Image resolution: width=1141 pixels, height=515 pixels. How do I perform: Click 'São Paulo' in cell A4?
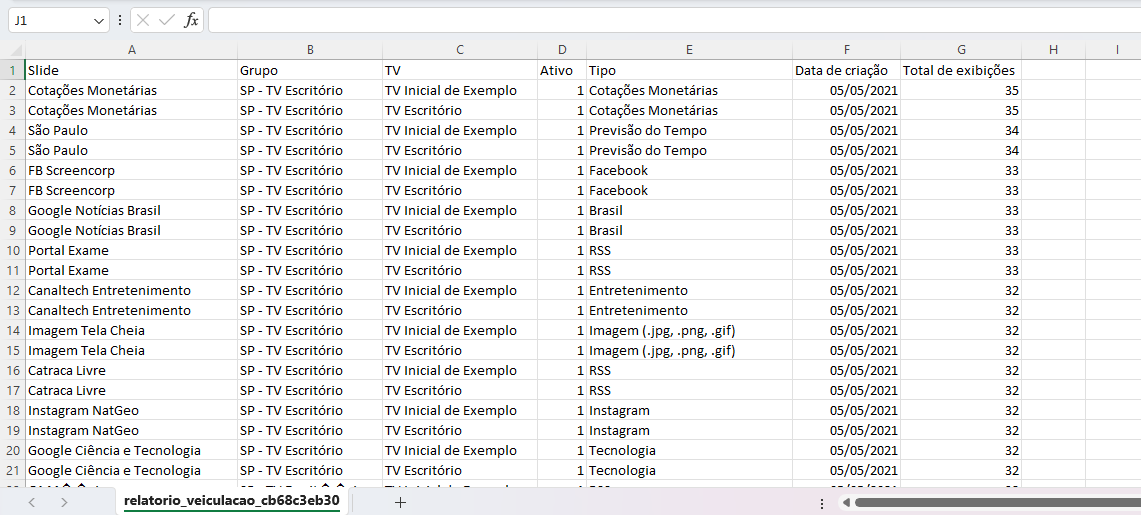[57, 131]
